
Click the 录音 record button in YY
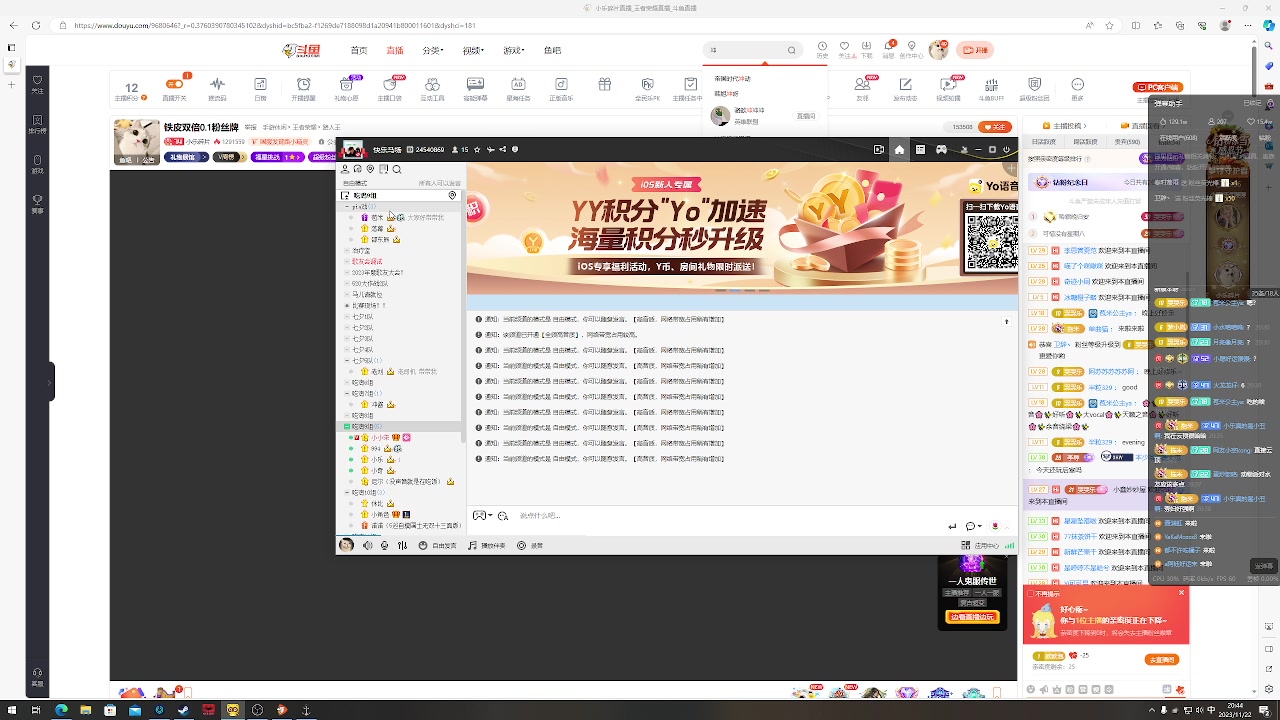530,546
